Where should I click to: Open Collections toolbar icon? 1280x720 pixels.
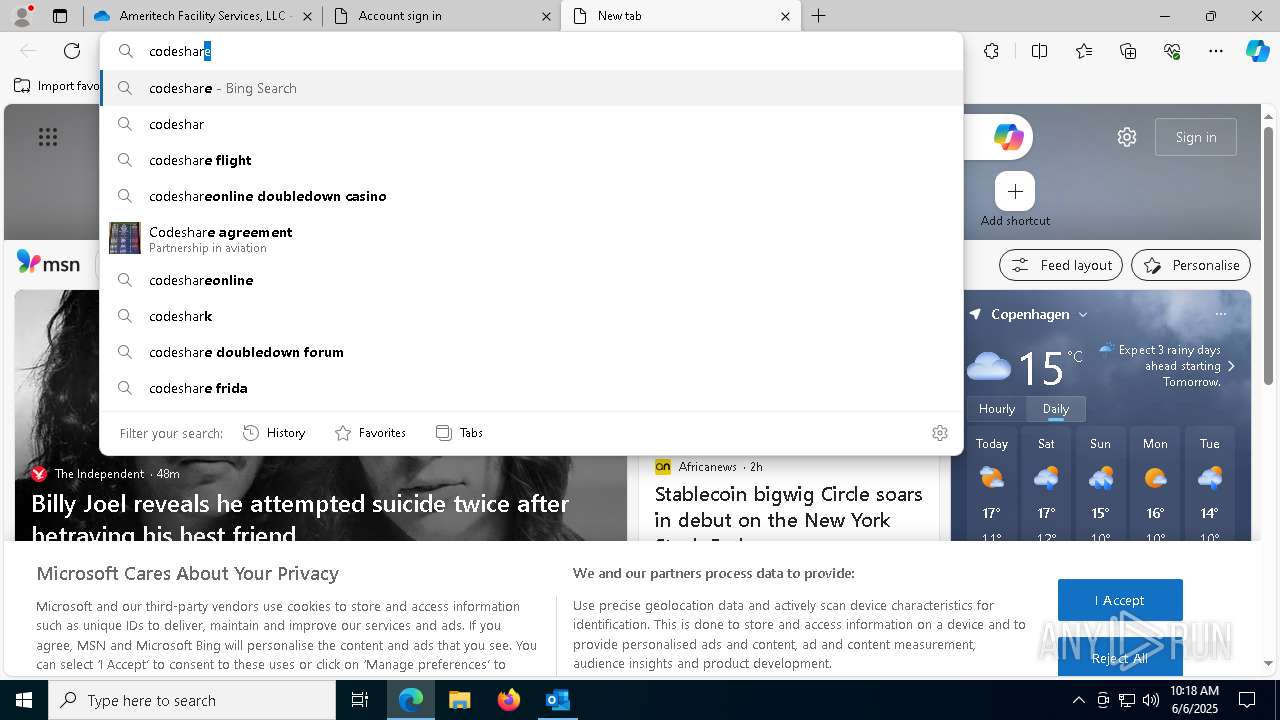[1128, 51]
